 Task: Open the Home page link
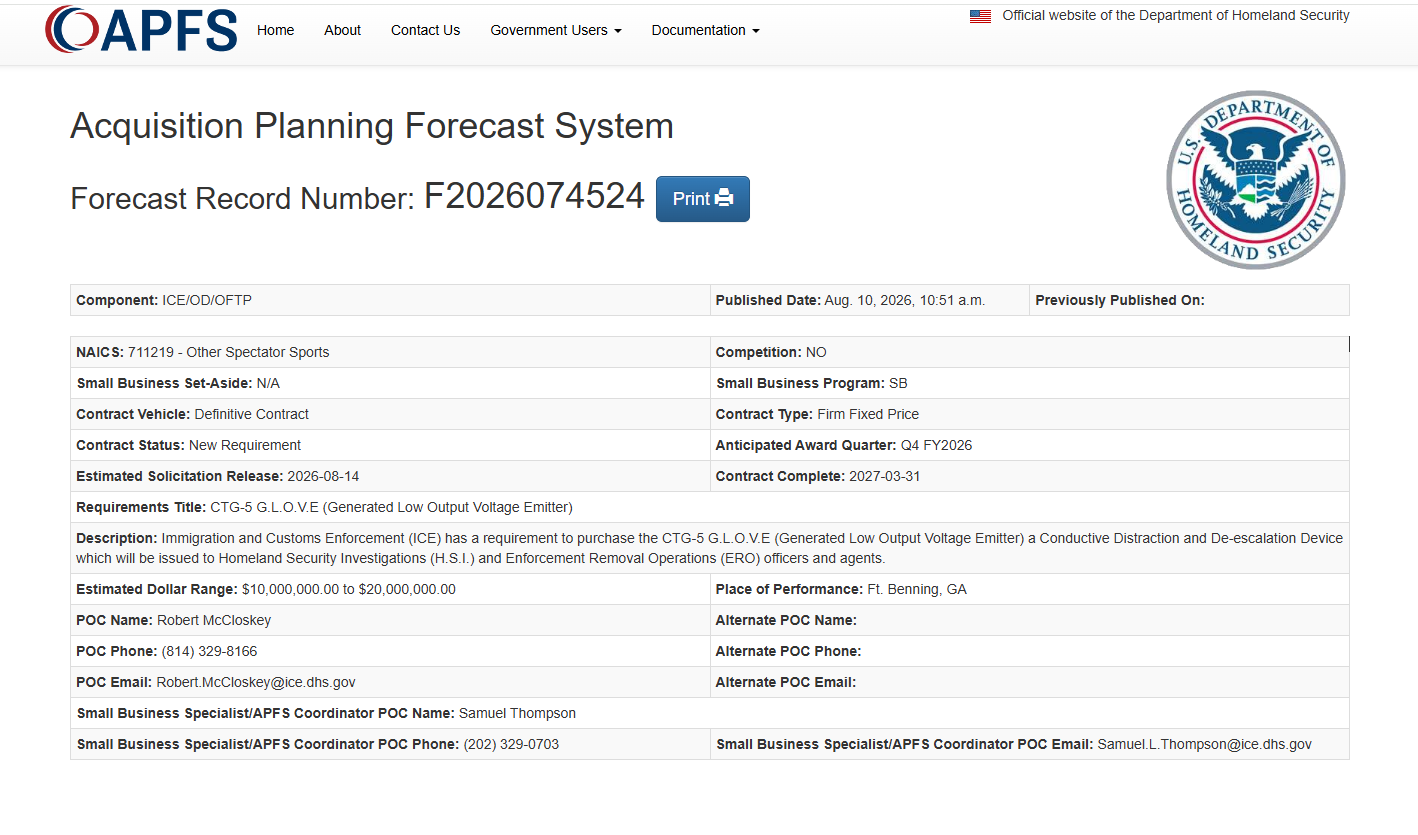click(276, 30)
